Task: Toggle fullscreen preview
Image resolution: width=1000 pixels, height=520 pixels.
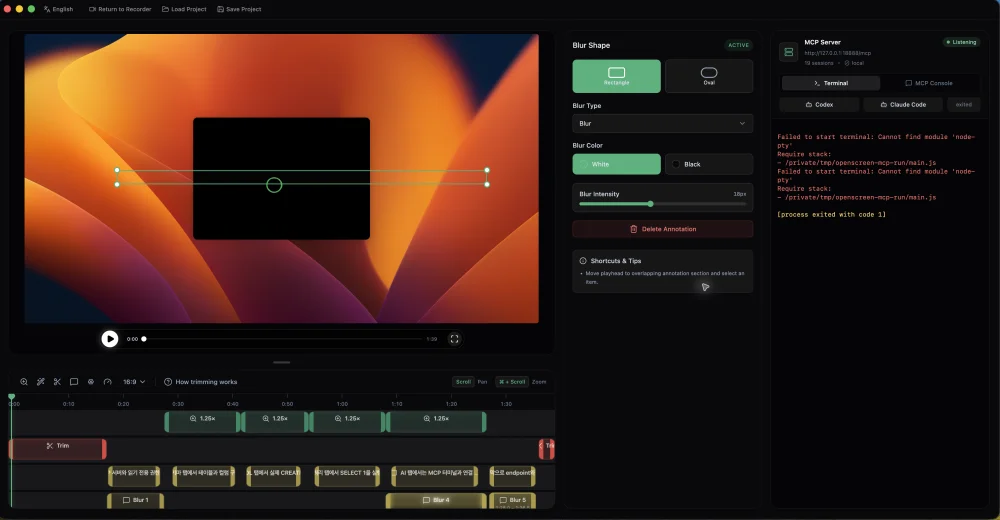Action: (x=454, y=339)
